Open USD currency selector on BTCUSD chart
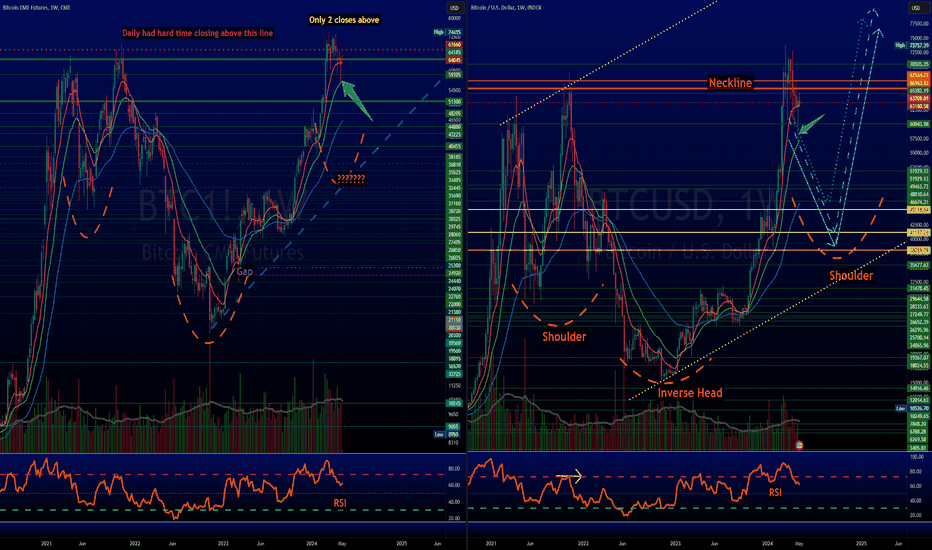932x550 pixels. [915, 8]
